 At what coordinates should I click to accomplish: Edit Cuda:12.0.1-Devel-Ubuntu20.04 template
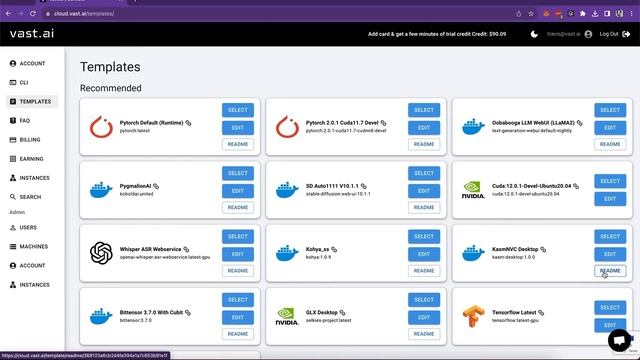click(x=610, y=199)
